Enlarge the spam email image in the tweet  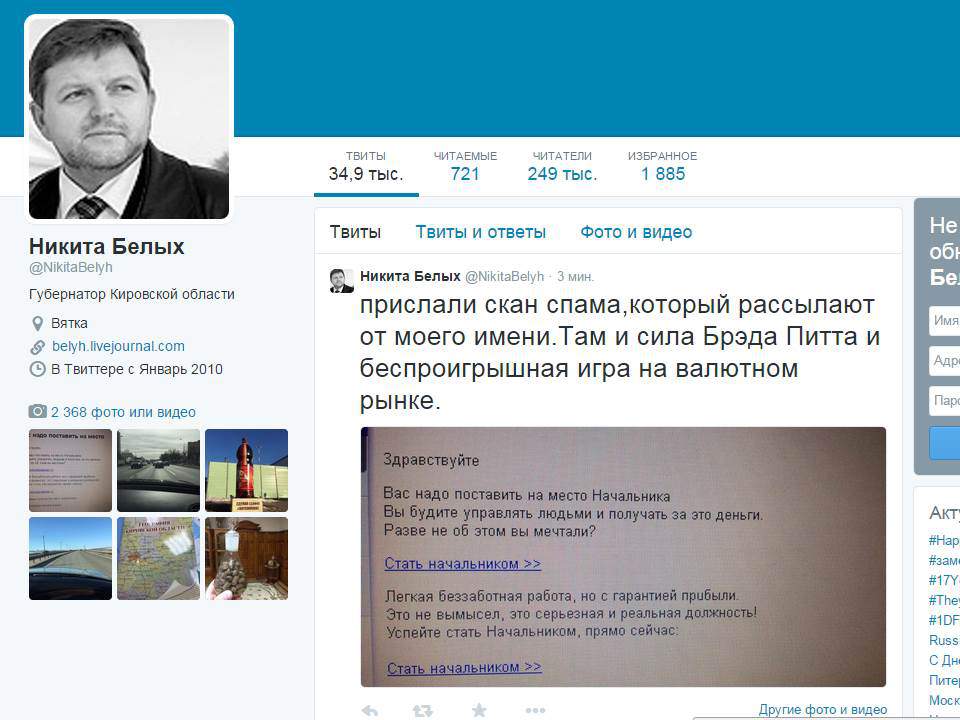point(623,557)
